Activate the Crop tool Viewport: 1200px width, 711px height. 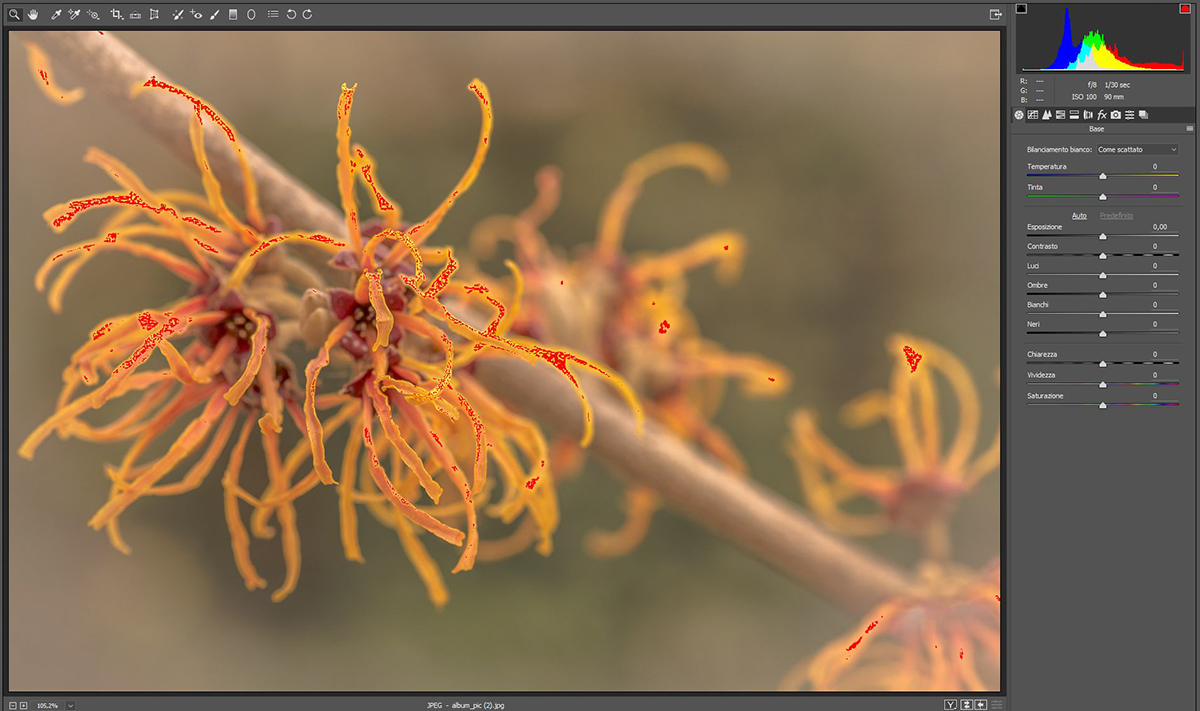(116, 15)
